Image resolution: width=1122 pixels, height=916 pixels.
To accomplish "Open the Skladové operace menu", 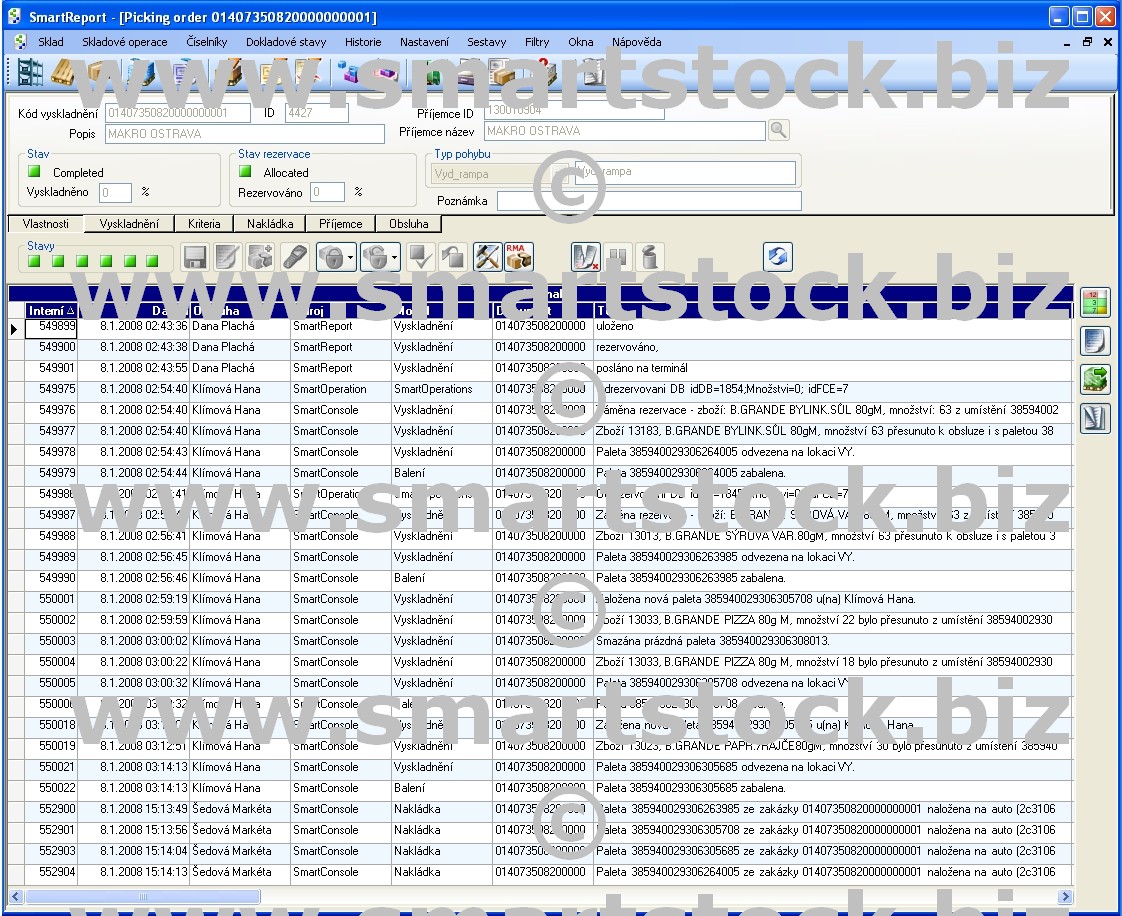I will click(x=124, y=42).
